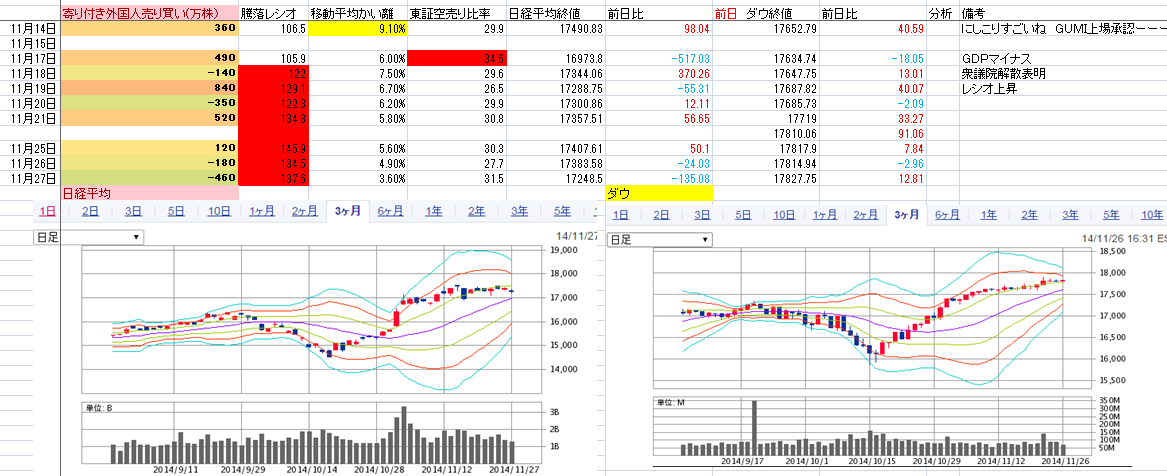The image size is (1167, 476).
Task: Switch Nikkei chart to the 10日 tab
Action: pyautogui.click(x=218, y=211)
